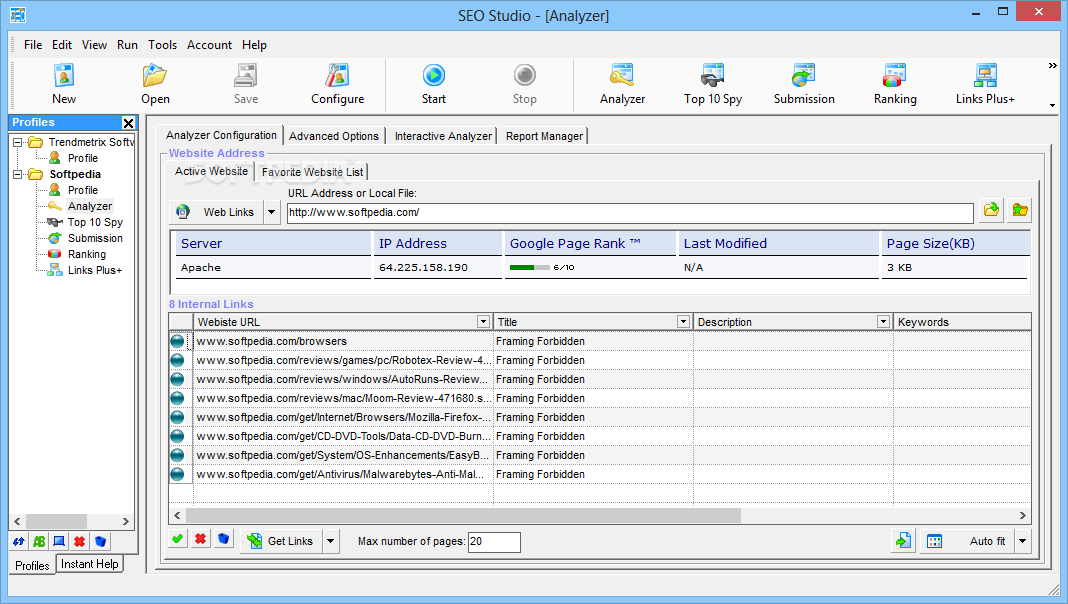This screenshot has width=1068, height=604.
Task: Click the blue arrows icon under Profiles panel
Action: pos(18,541)
